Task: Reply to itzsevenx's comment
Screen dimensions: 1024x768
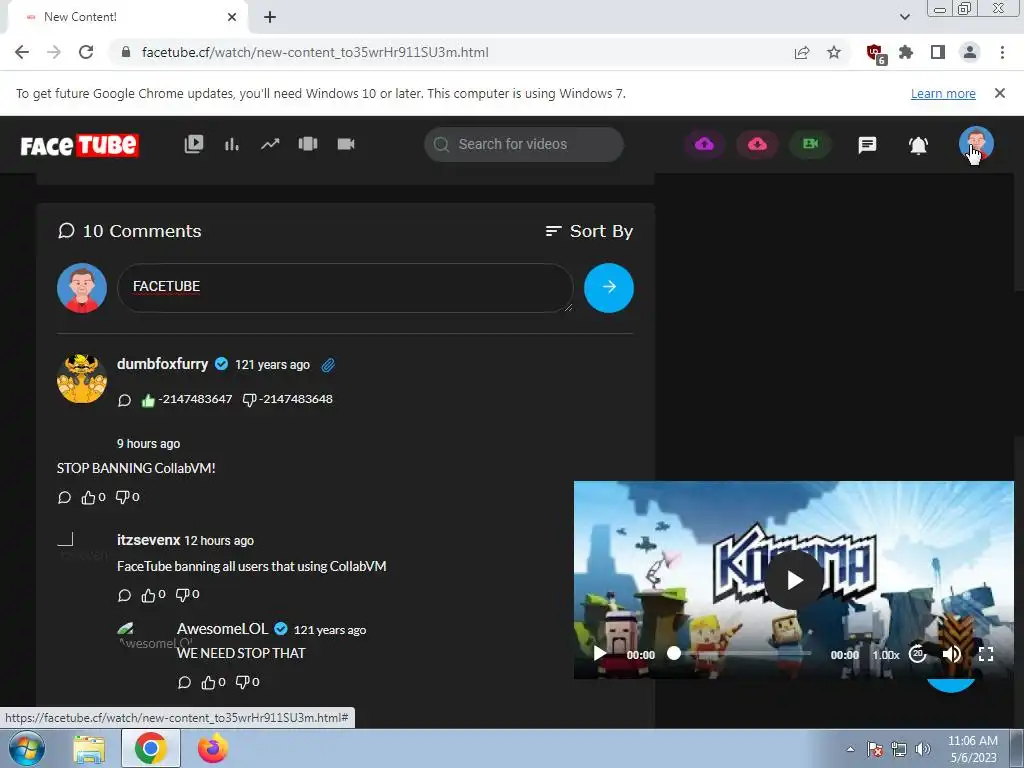Action: click(x=124, y=595)
